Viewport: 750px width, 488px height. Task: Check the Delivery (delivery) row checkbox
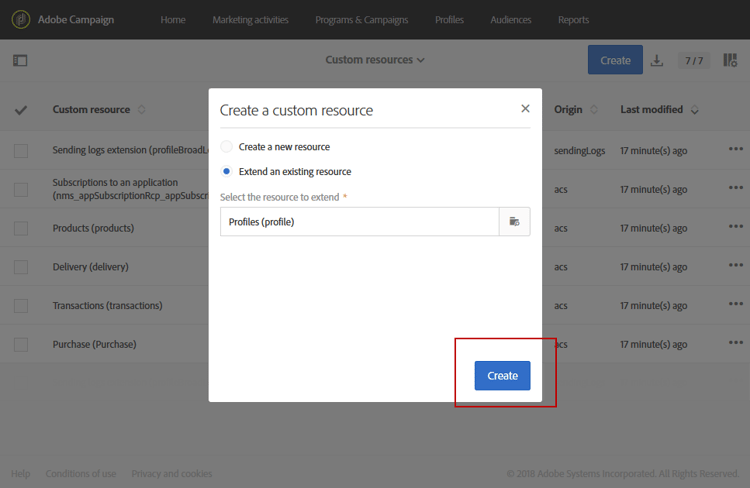point(21,267)
